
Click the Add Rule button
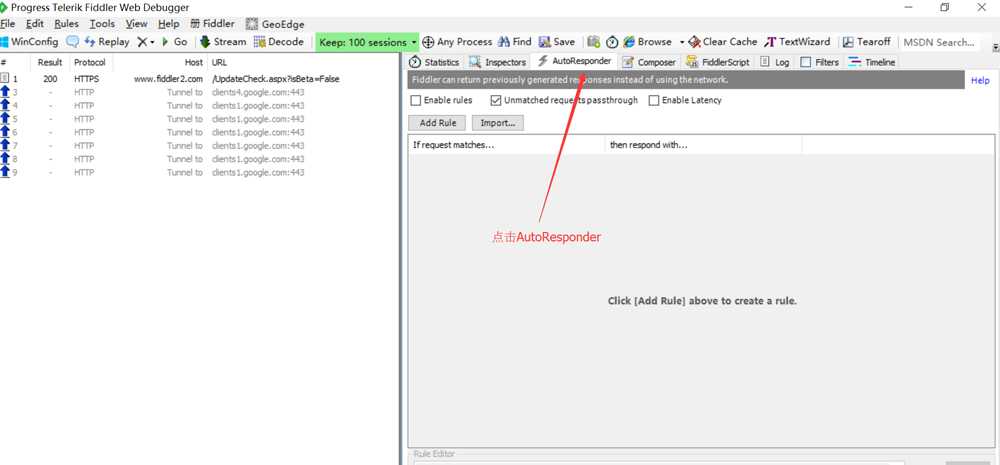coord(438,123)
